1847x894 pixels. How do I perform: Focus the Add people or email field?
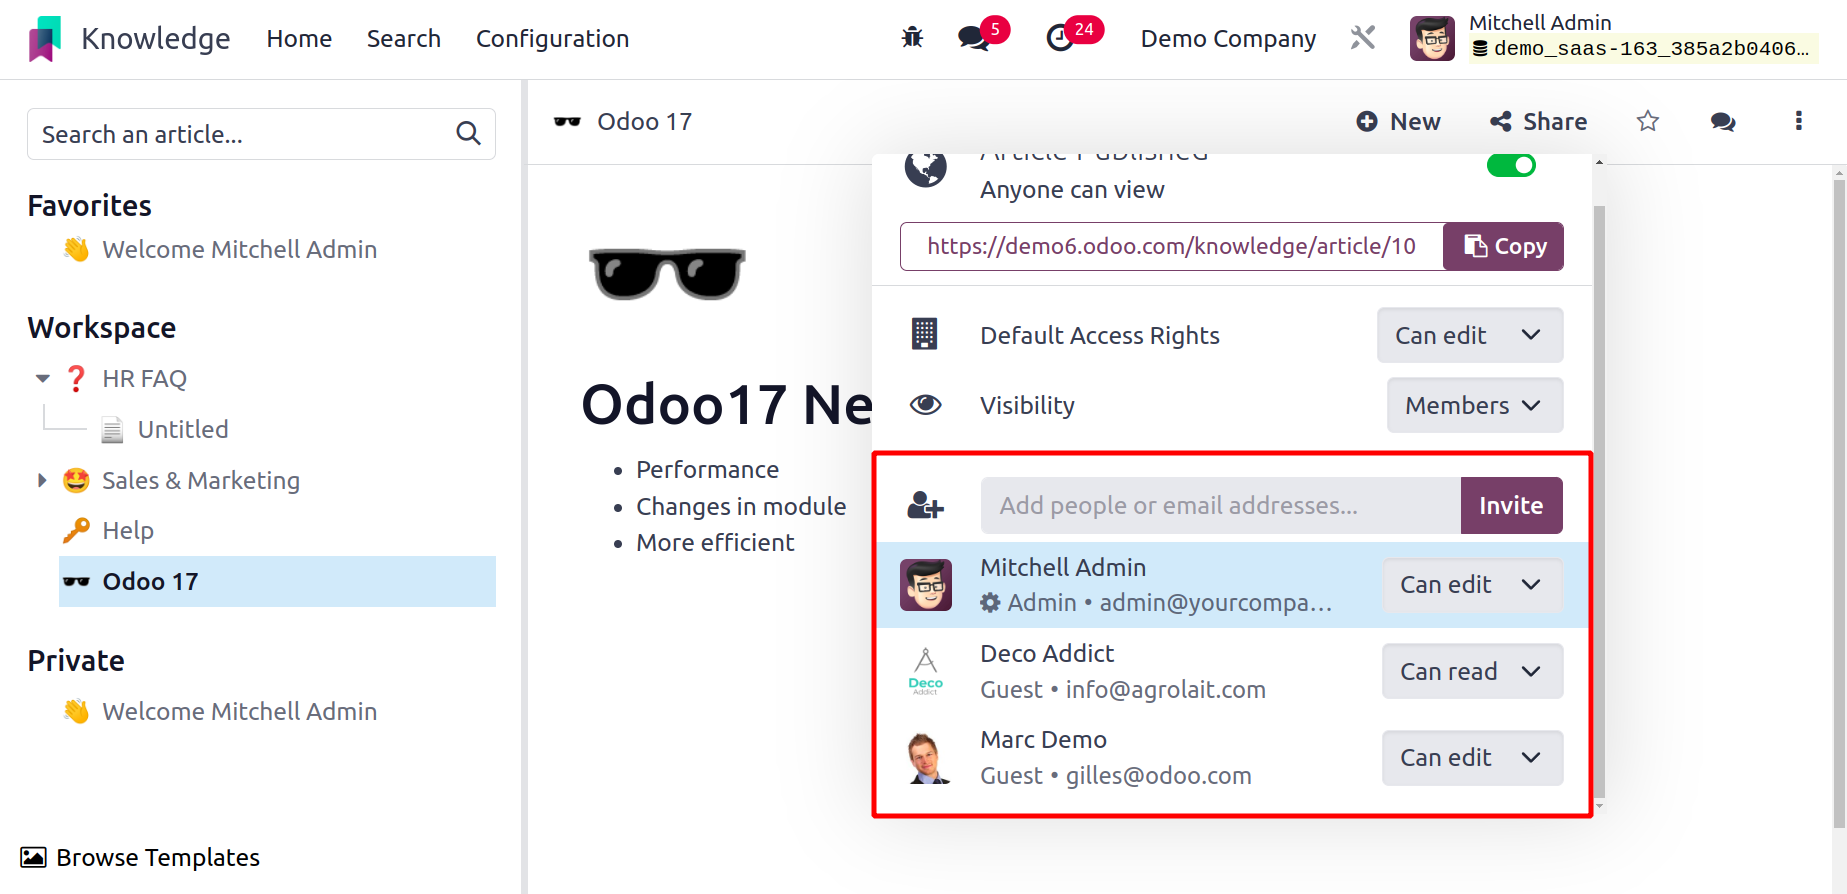point(1220,505)
